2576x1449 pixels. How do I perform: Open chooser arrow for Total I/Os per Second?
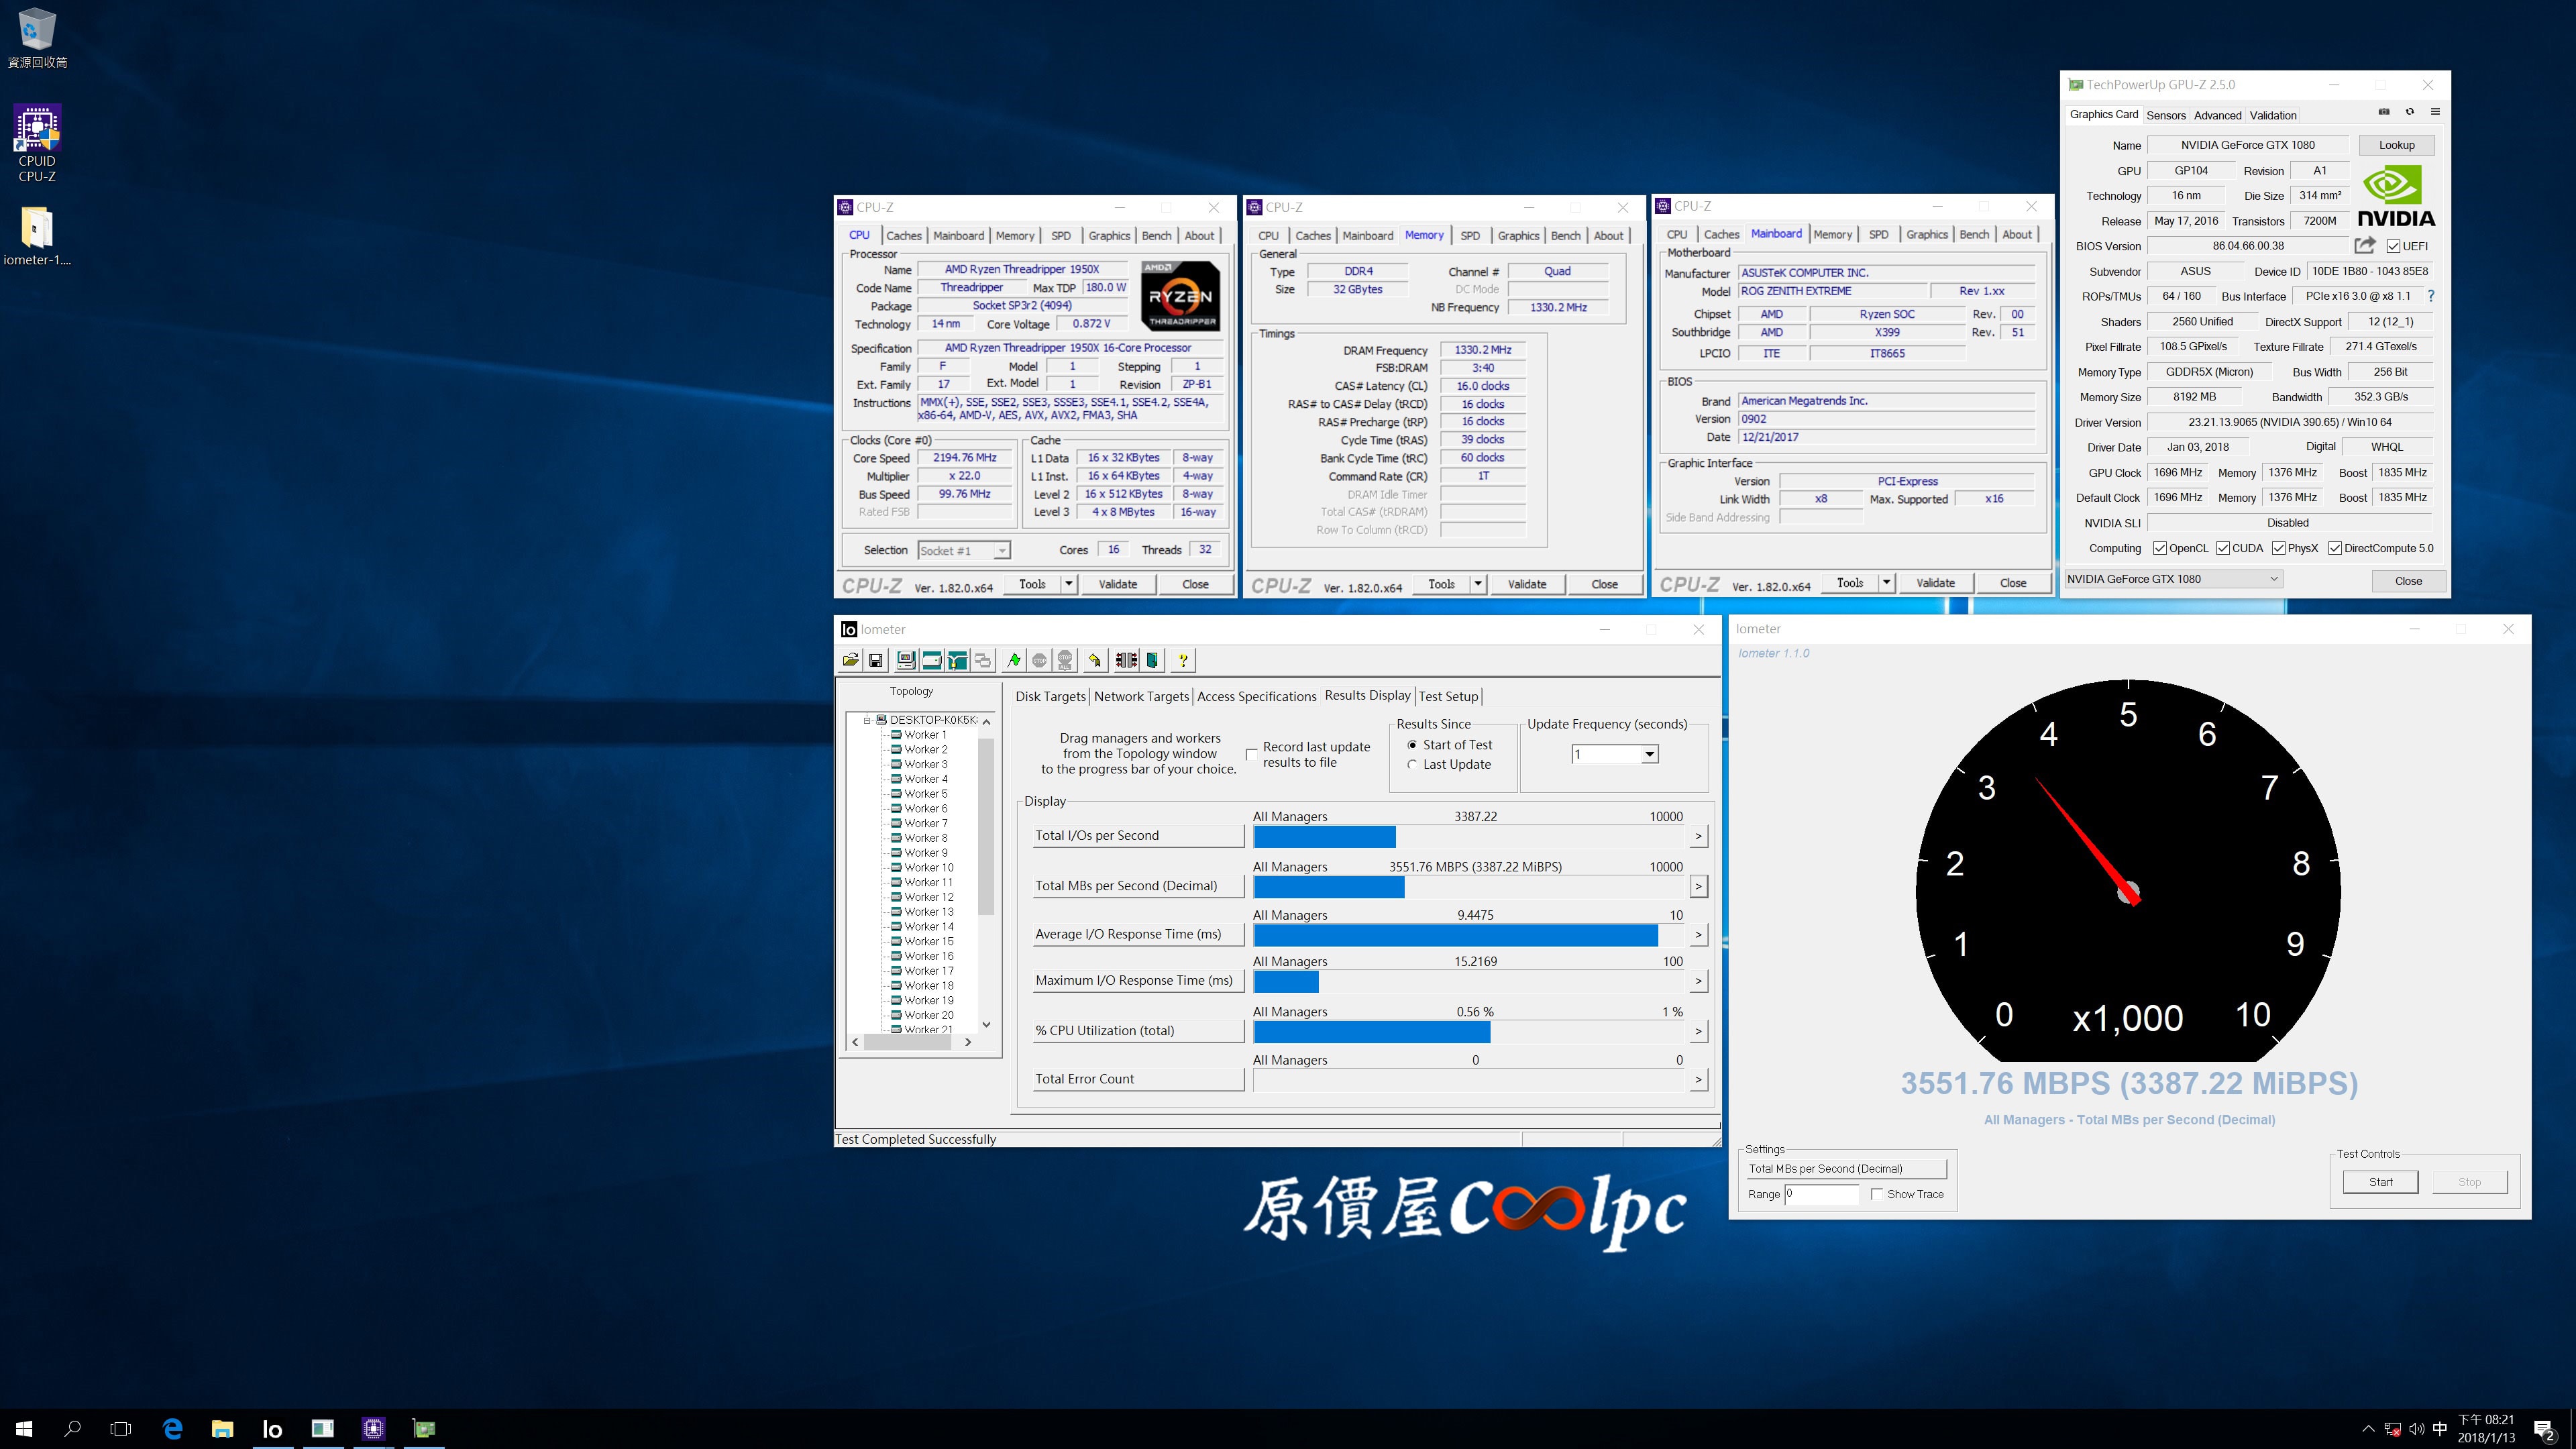(x=1698, y=836)
